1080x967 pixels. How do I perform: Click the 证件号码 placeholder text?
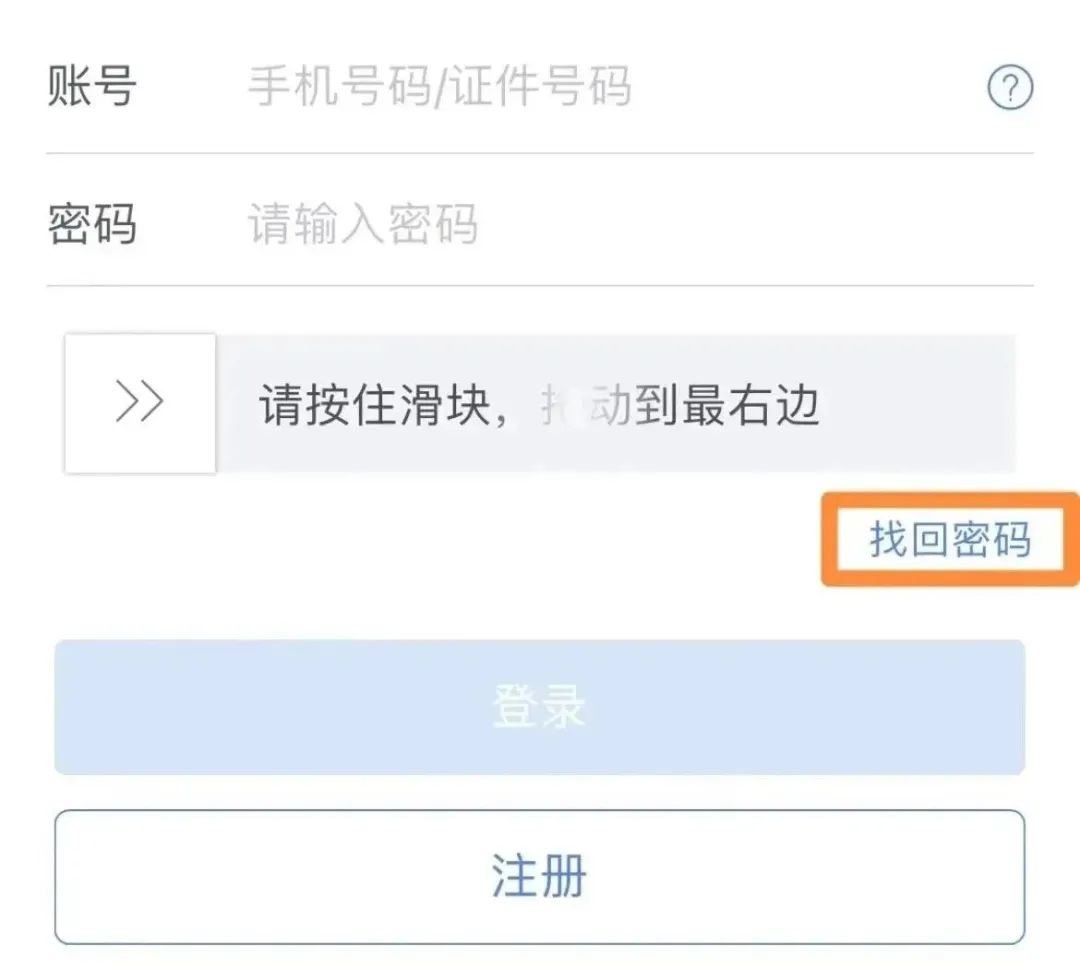(540, 87)
